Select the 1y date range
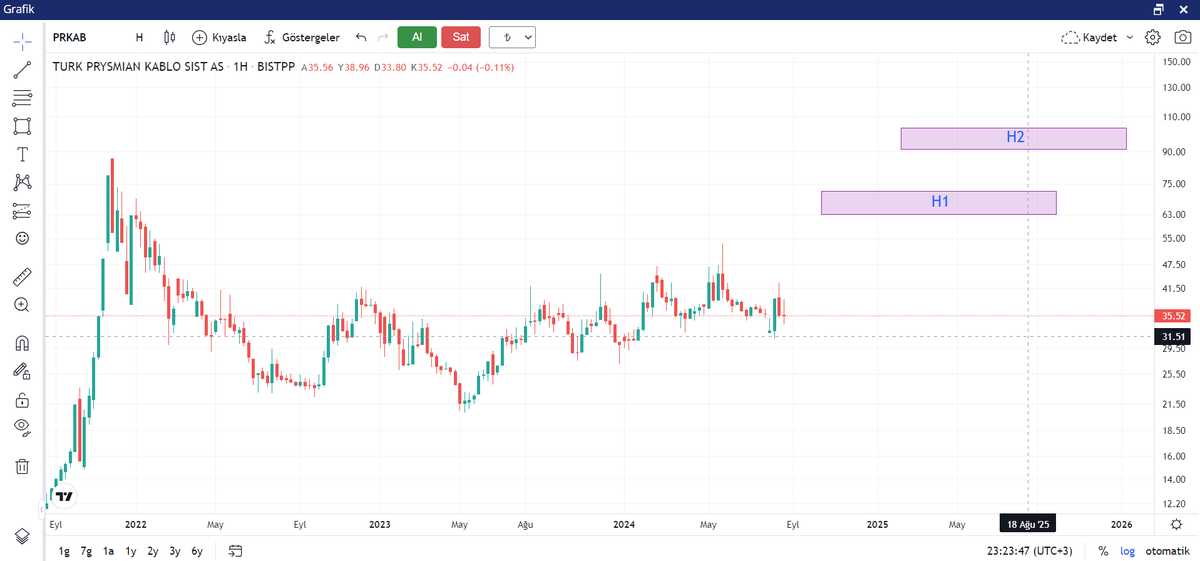Screen dimensions: 1200x561 coord(130,551)
